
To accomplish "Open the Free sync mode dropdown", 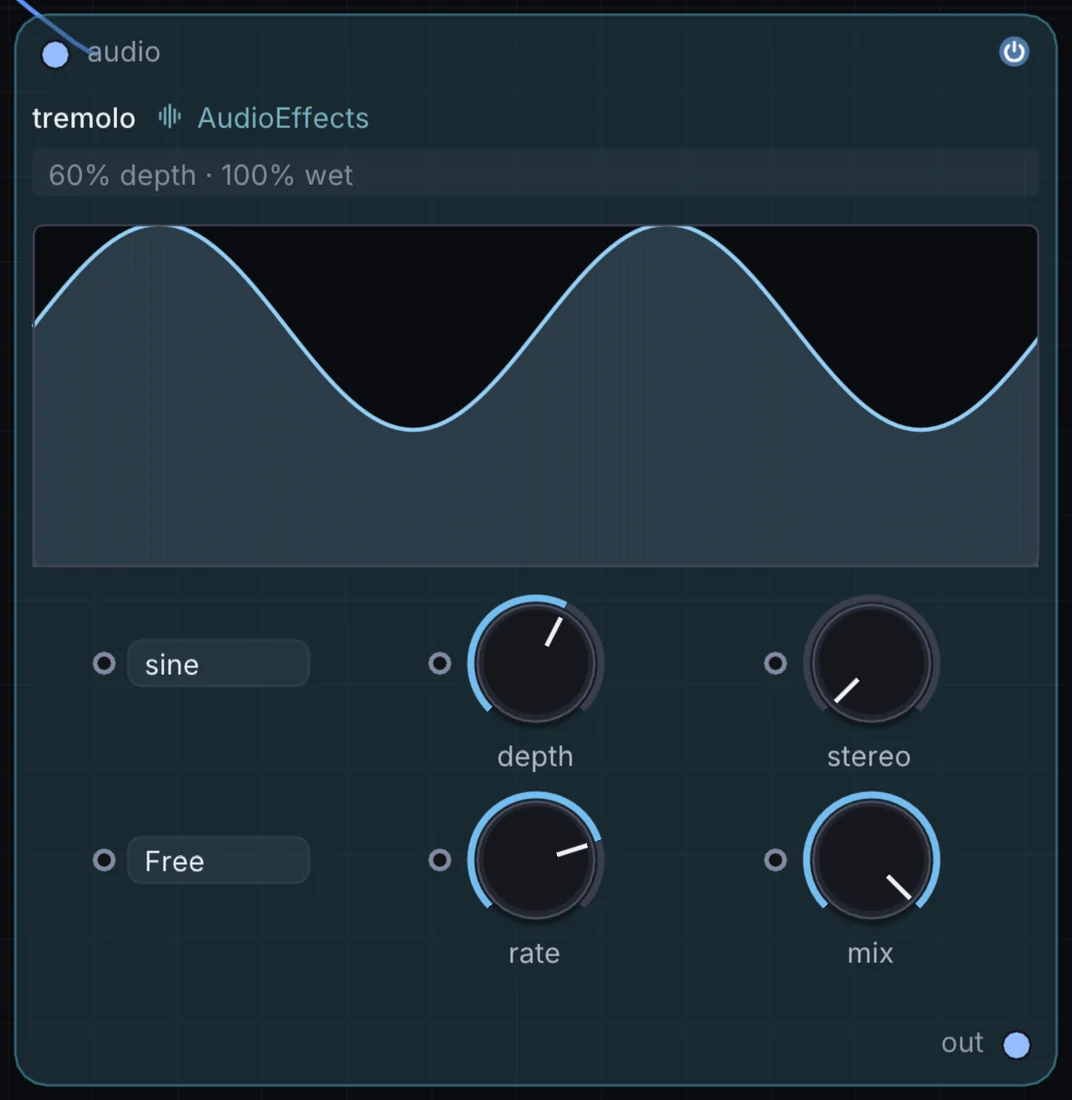I will (x=218, y=859).
